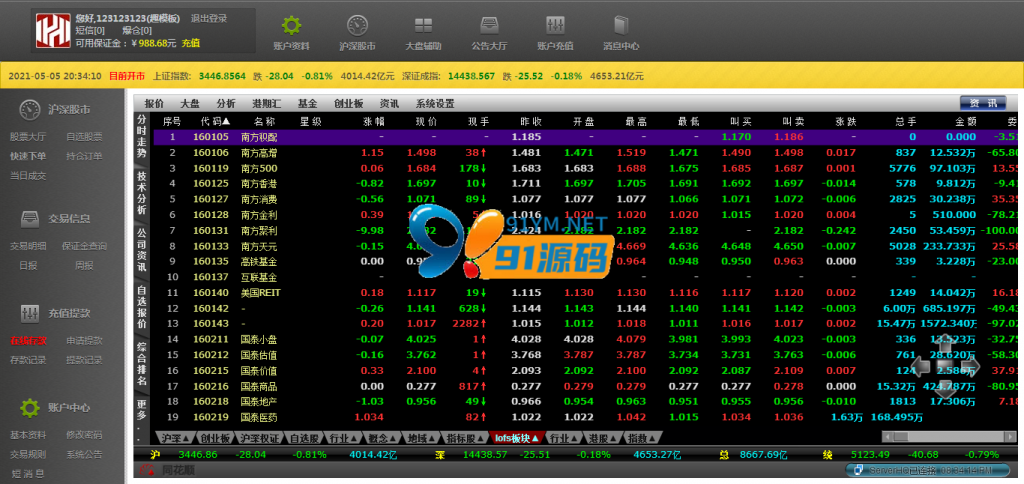
Task: Switch to the 公司资讯 vertical tab
Action: pyautogui.click(x=142, y=250)
